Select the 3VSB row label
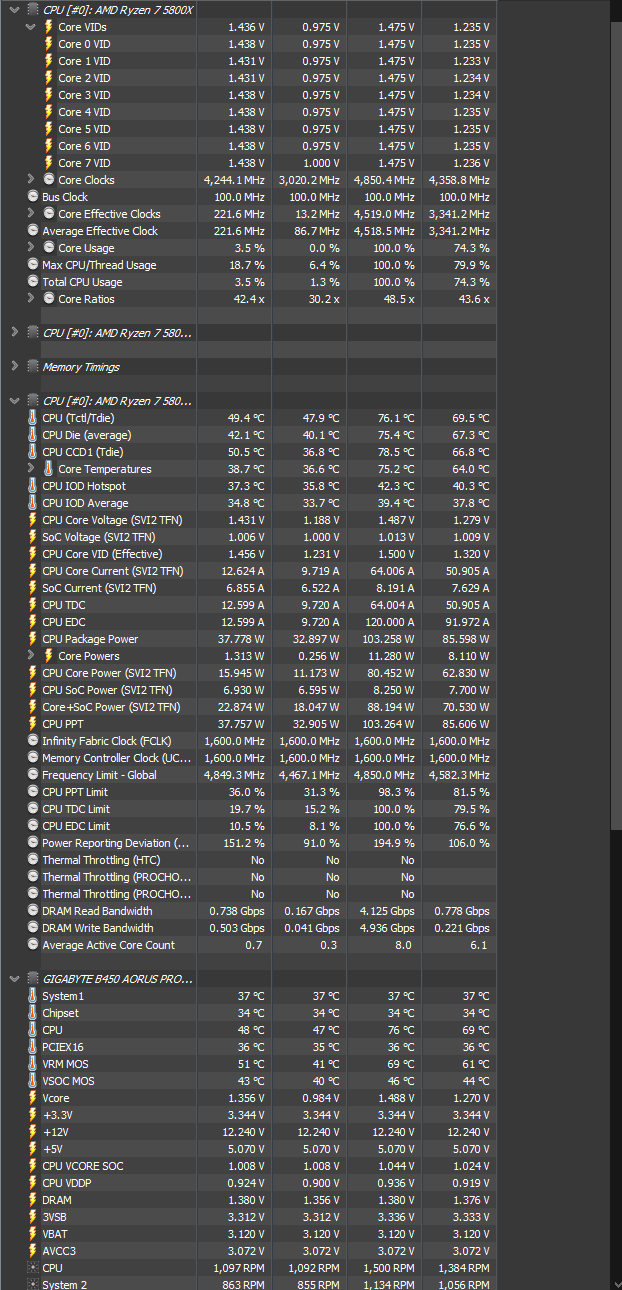Viewport: 622px width, 1290px height. coord(56,1217)
